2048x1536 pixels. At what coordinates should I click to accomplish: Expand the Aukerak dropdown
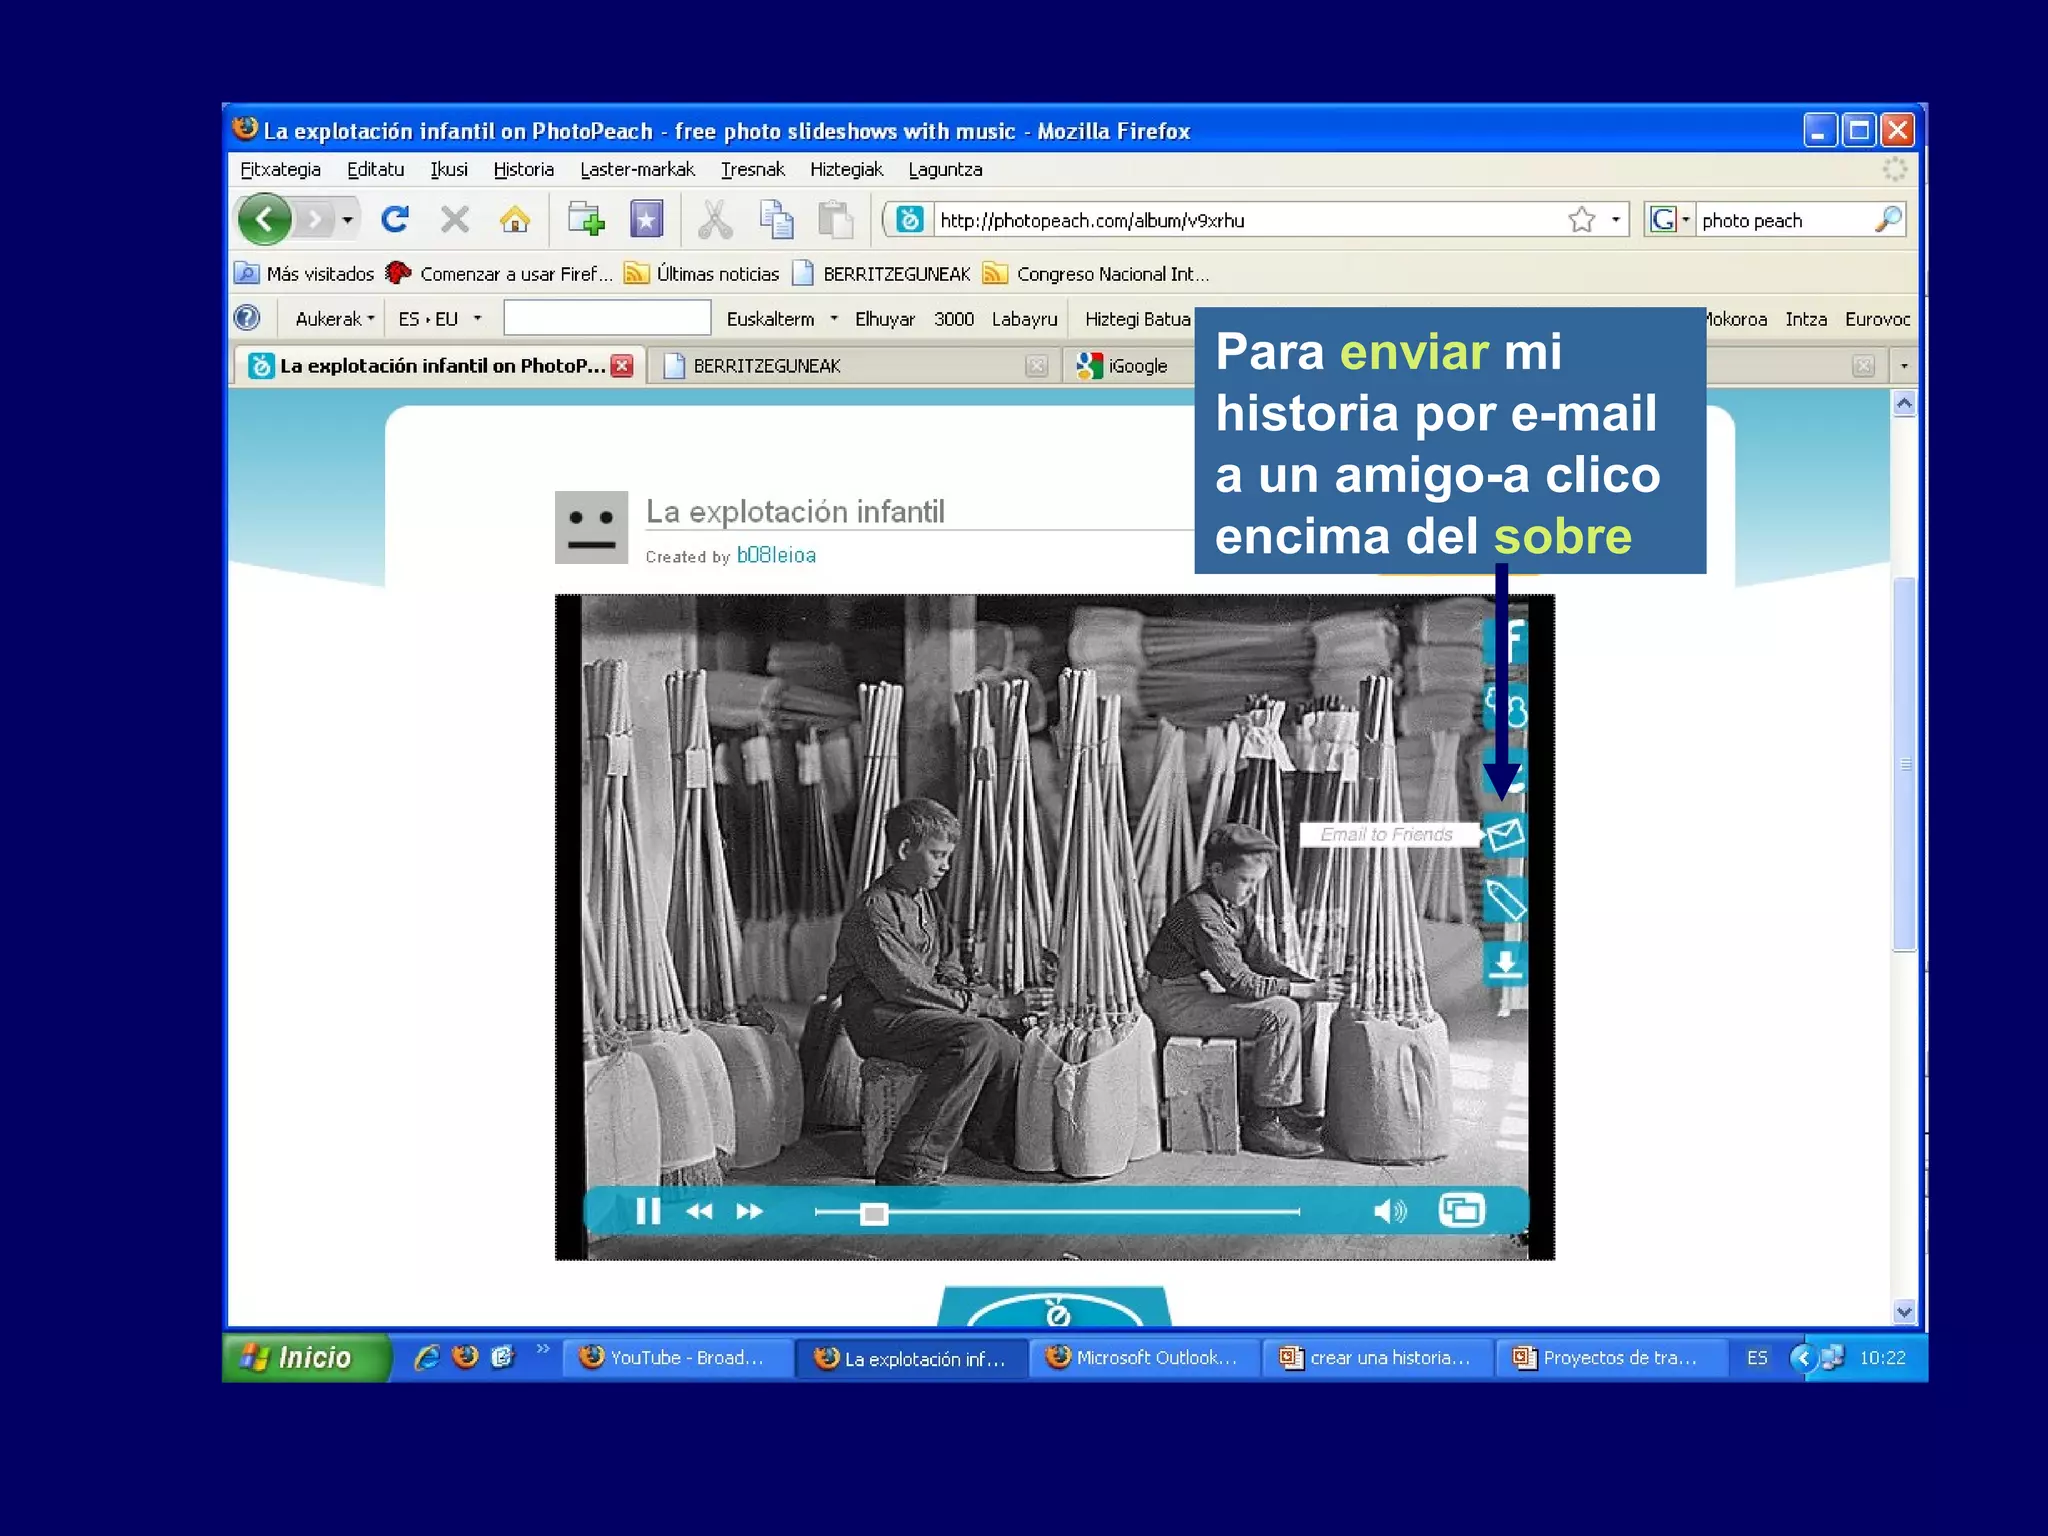pyautogui.click(x=334, y=318)
